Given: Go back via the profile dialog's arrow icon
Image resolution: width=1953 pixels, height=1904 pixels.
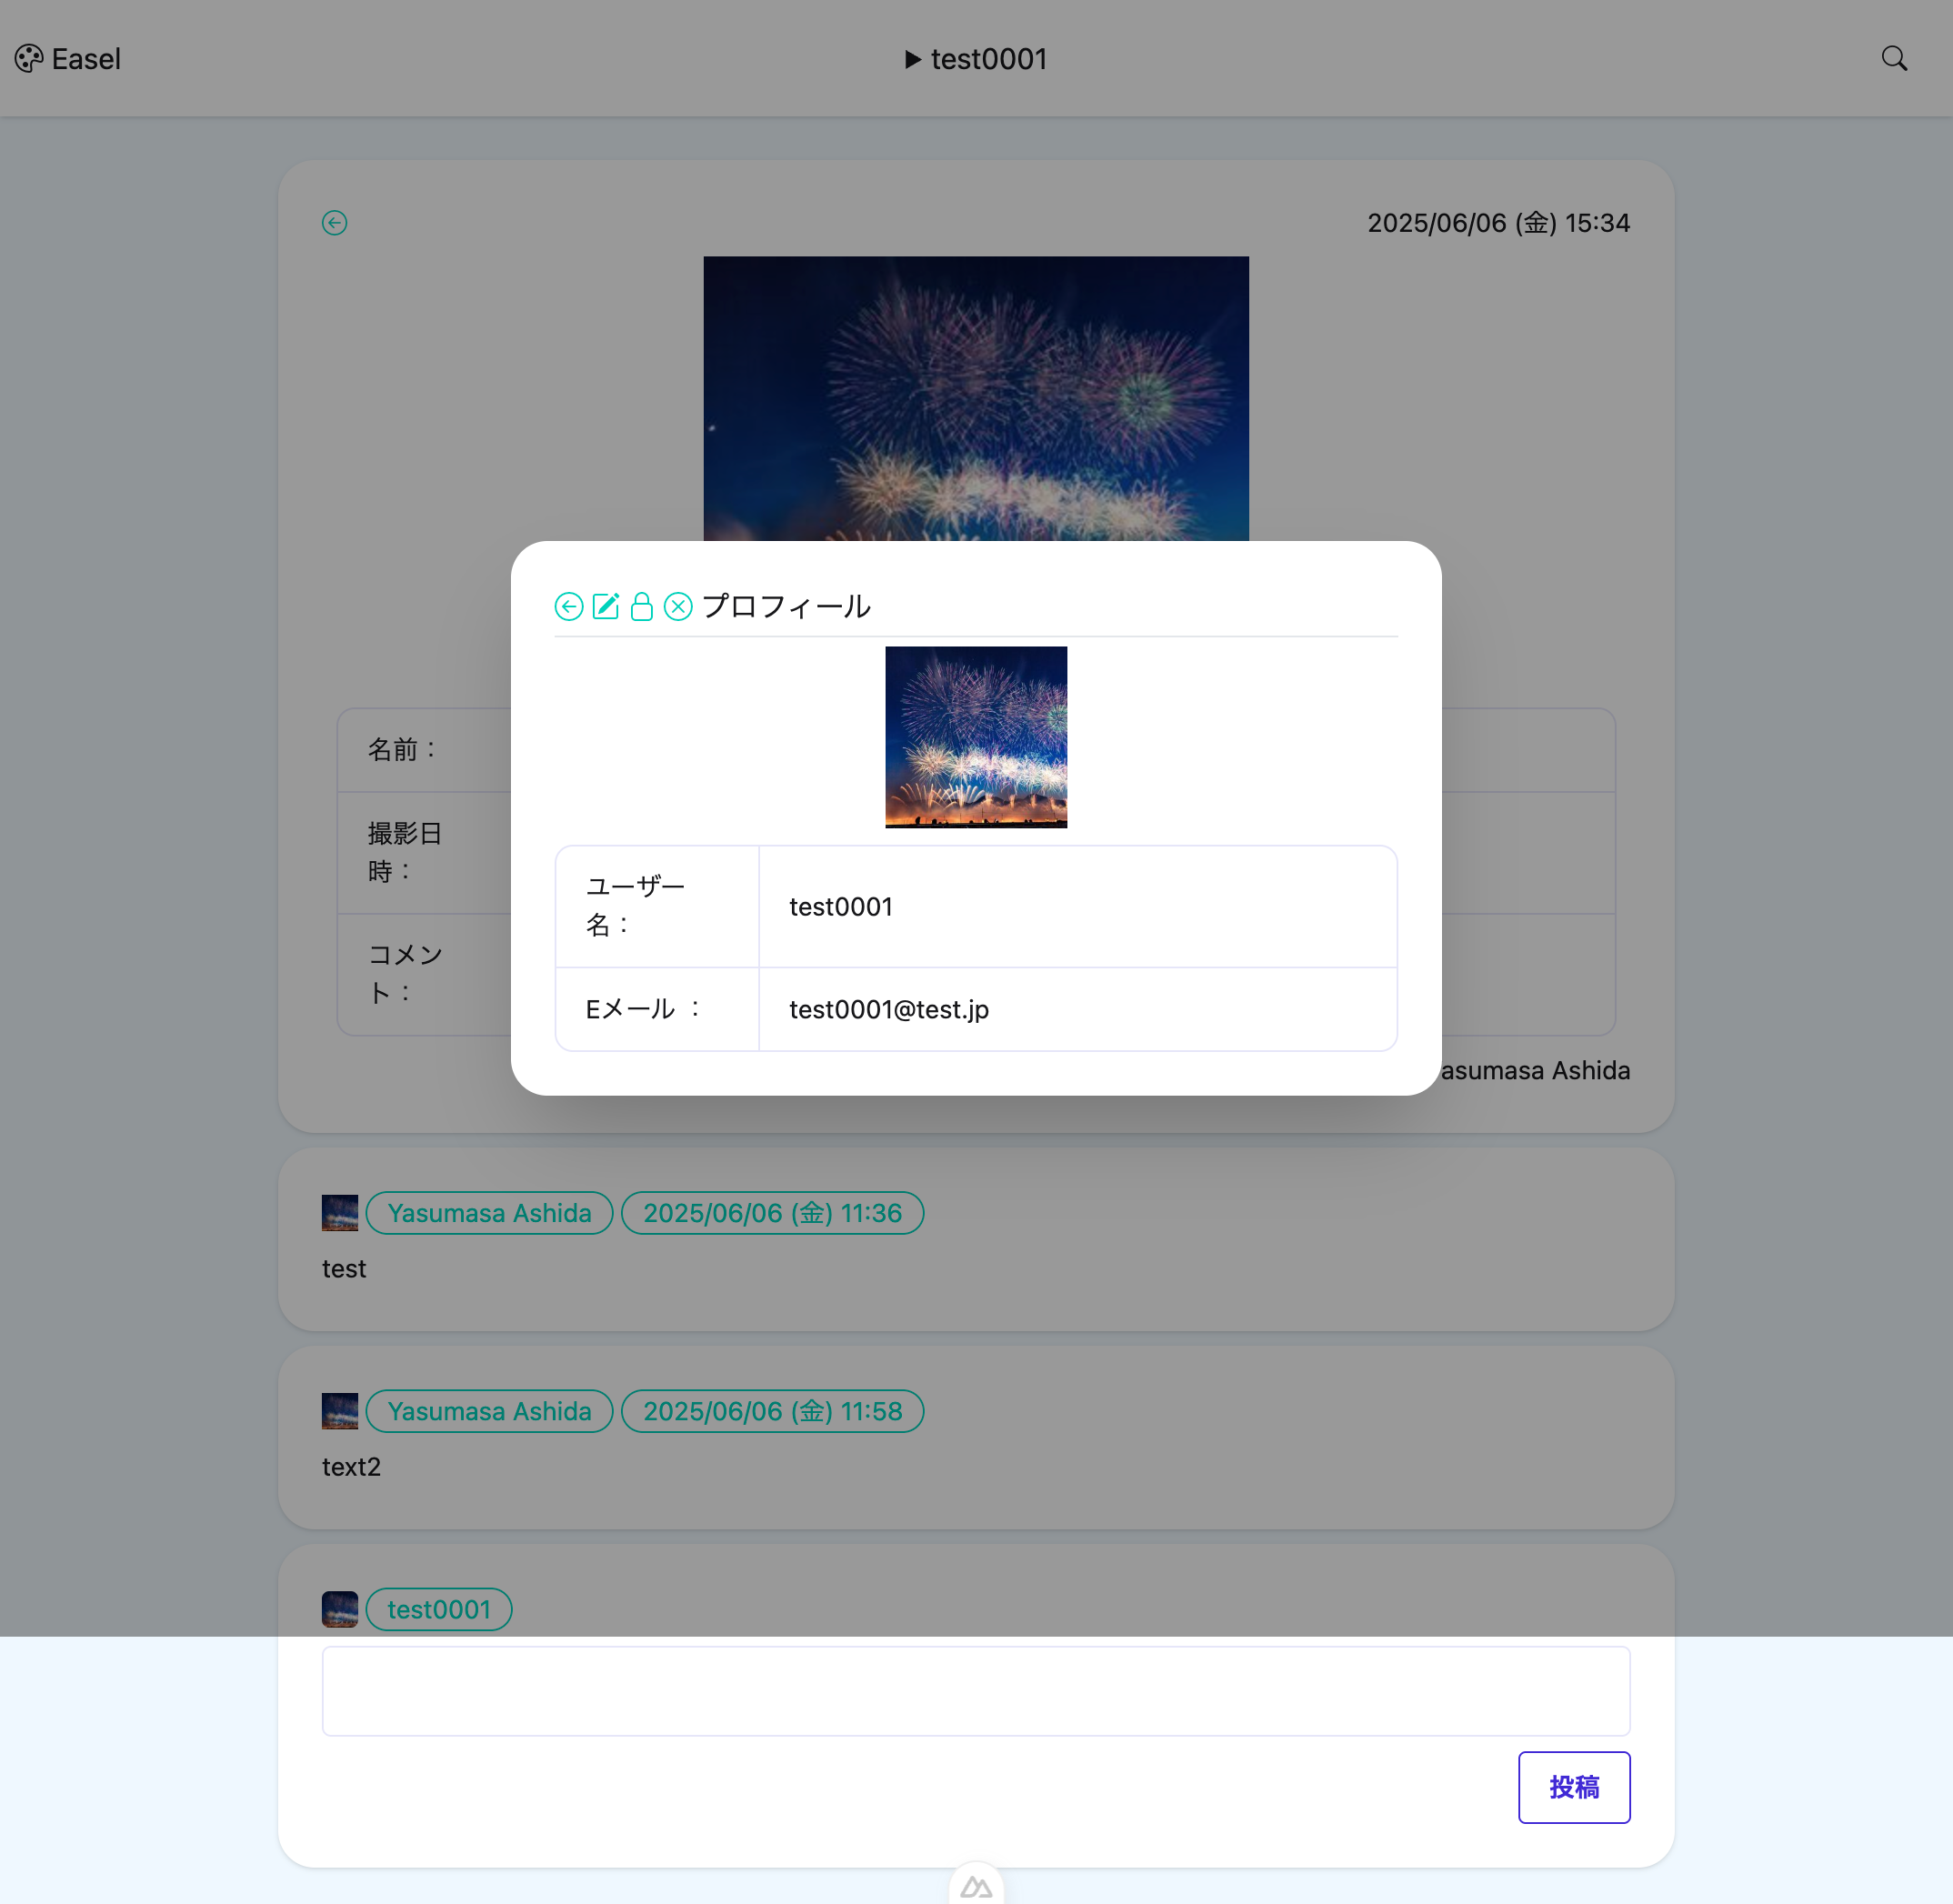Looking at the screenshot, I should click(568, 606).
